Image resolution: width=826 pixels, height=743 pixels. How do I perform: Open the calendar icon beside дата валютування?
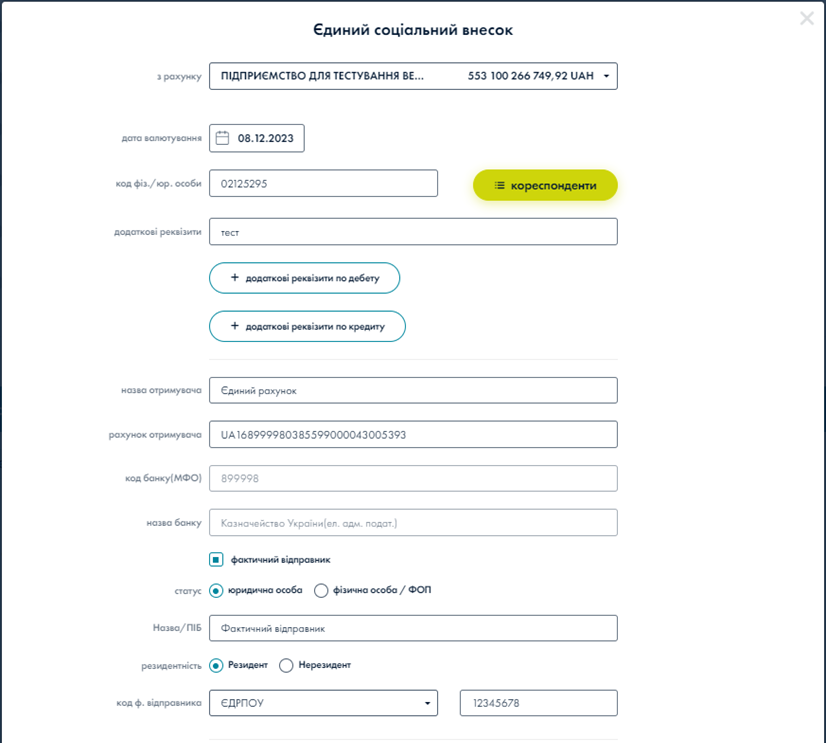[223, 138]
